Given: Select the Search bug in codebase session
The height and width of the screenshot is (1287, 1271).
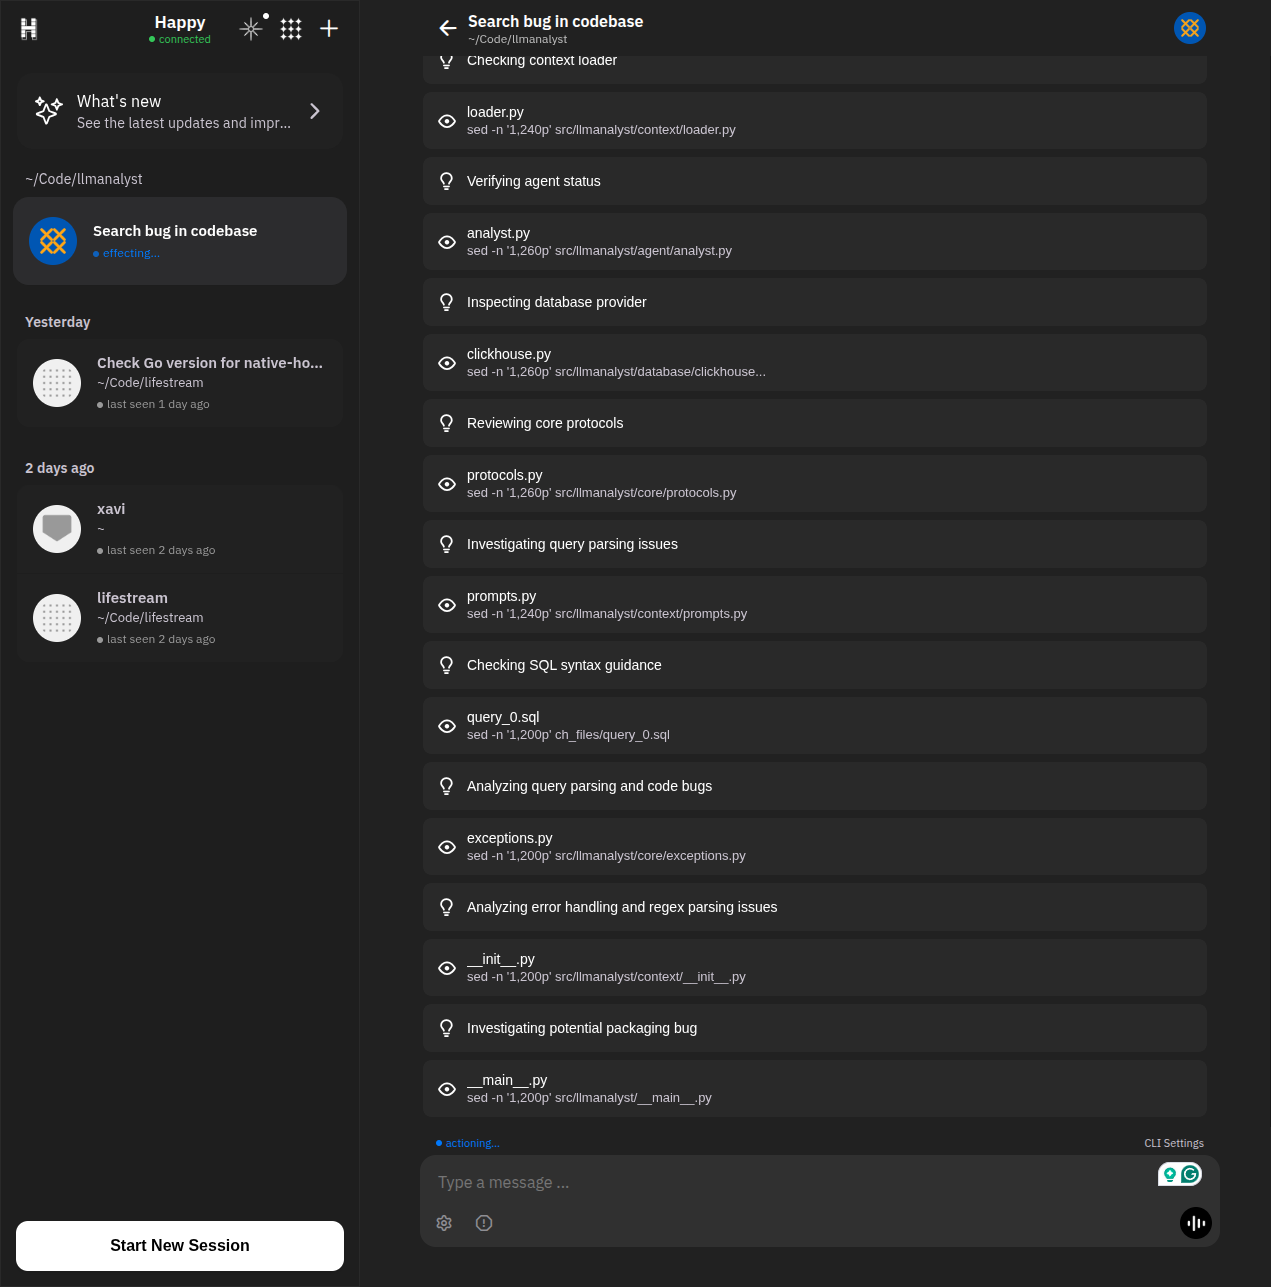Looking at the screenshot, I should click(x=180, y=241).
